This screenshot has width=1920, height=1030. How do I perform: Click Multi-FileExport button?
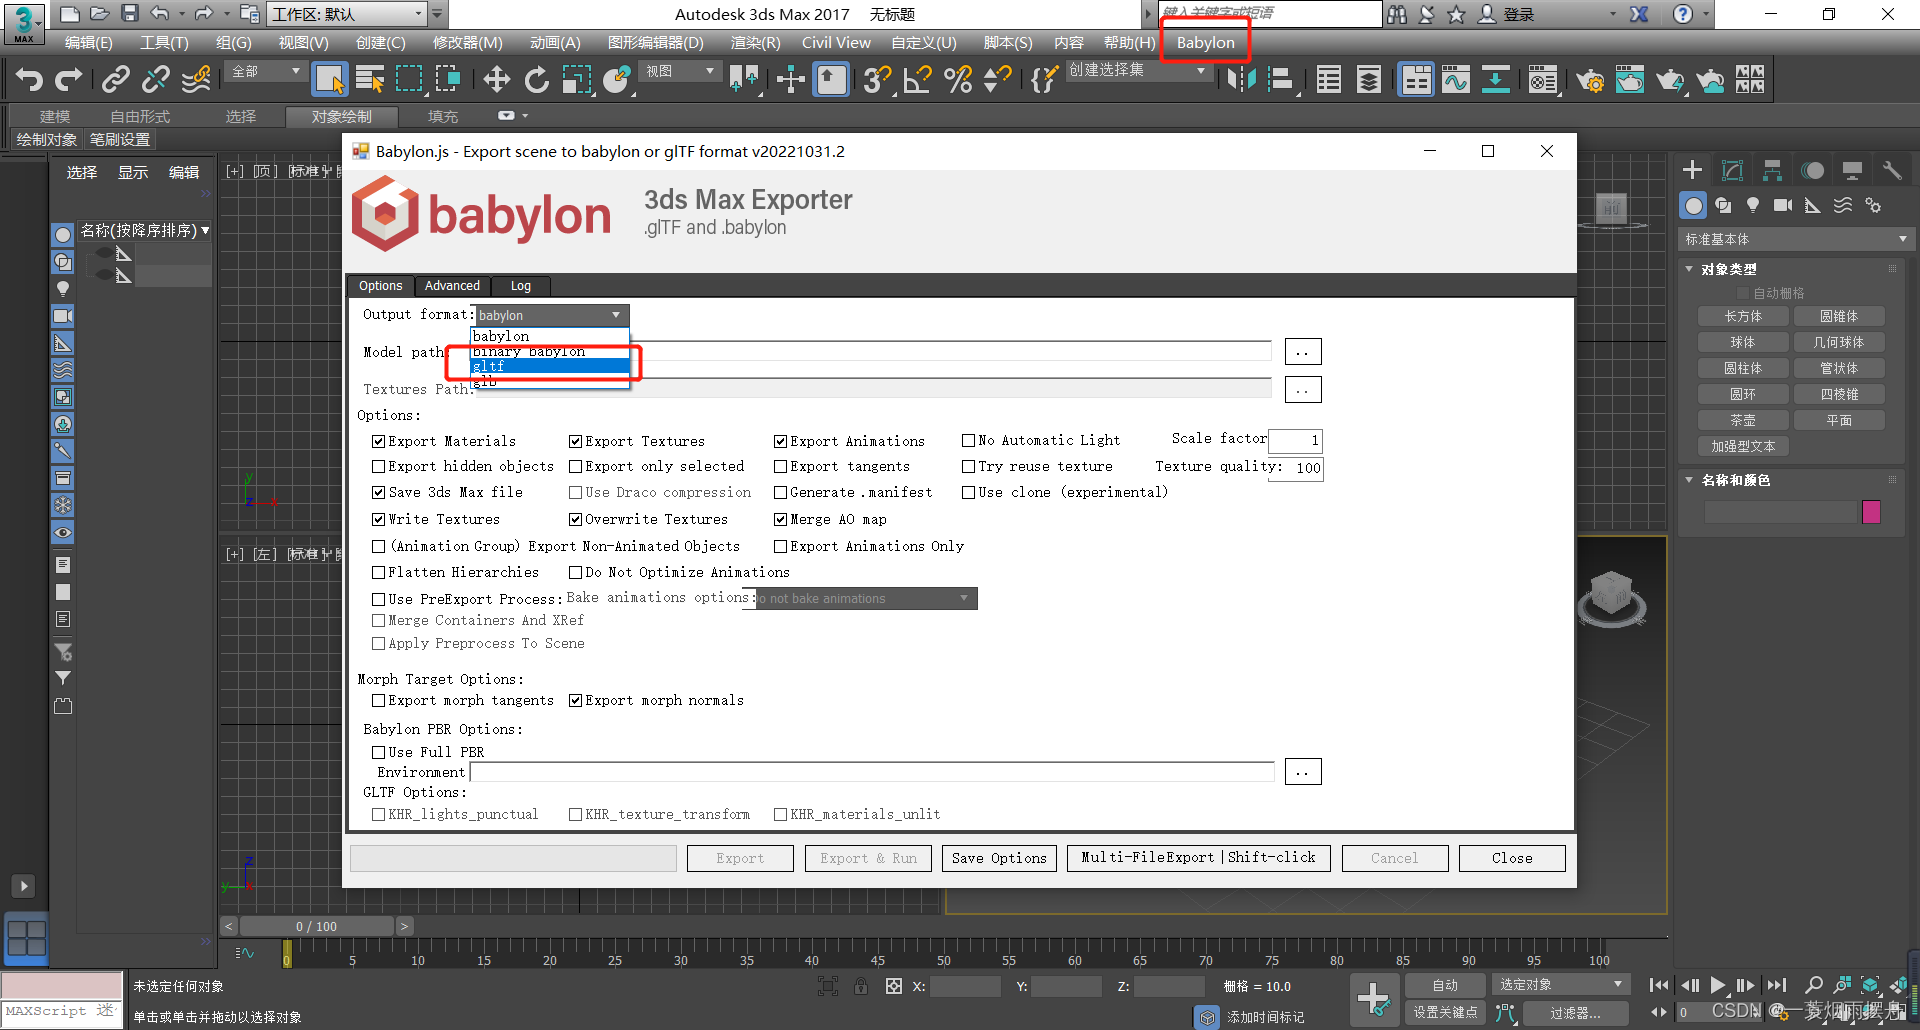tap(1199, 858)
